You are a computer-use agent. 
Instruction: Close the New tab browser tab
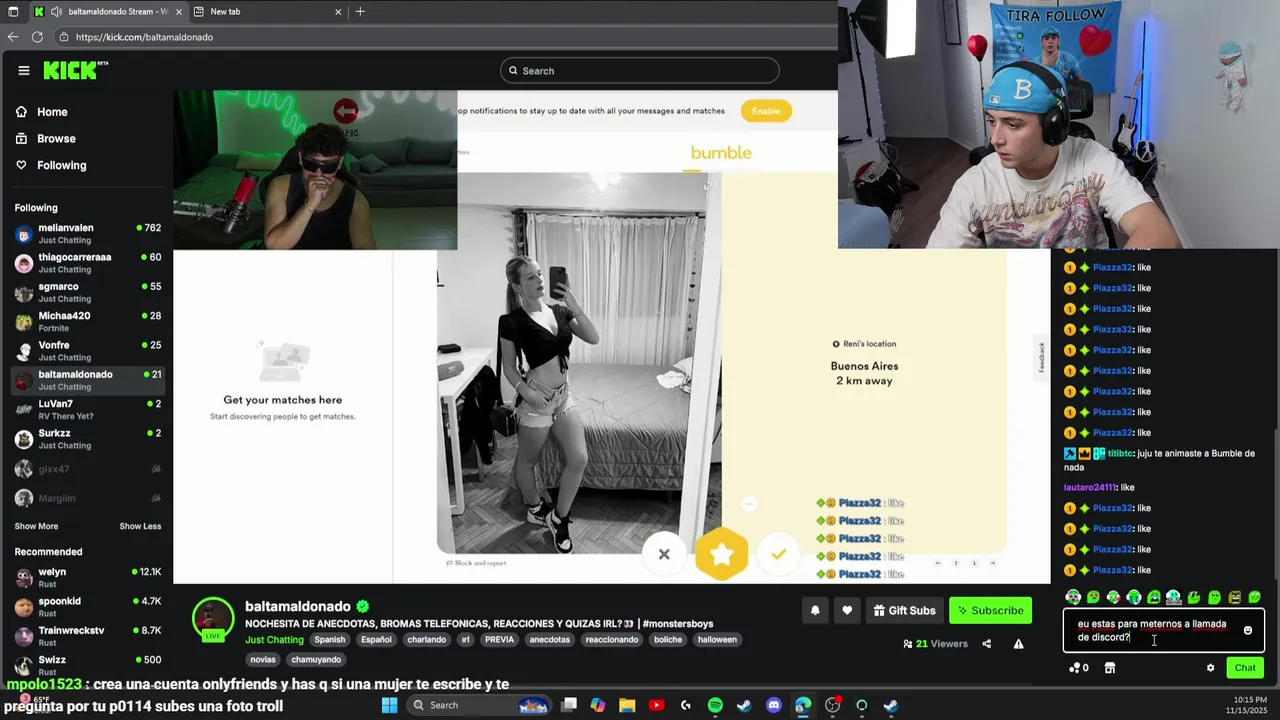(x=338, y=11)
